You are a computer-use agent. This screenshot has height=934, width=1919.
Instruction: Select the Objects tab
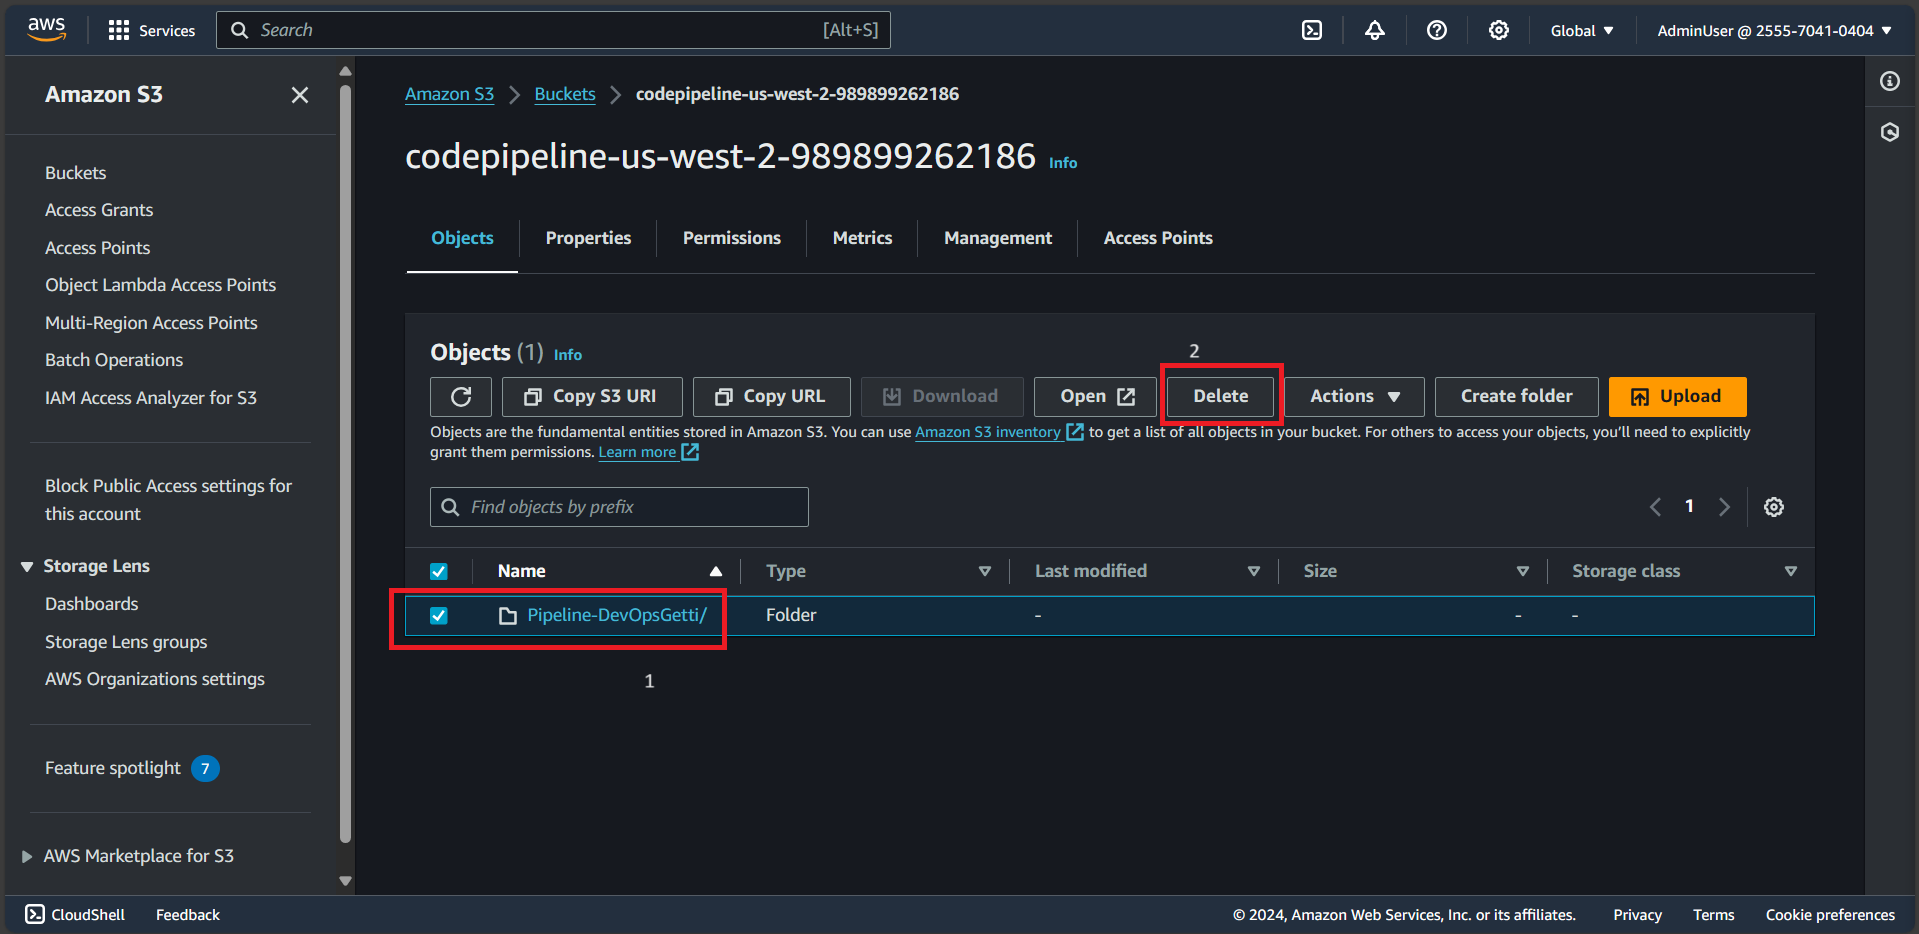pyautogui.click(x=462, y=238)
